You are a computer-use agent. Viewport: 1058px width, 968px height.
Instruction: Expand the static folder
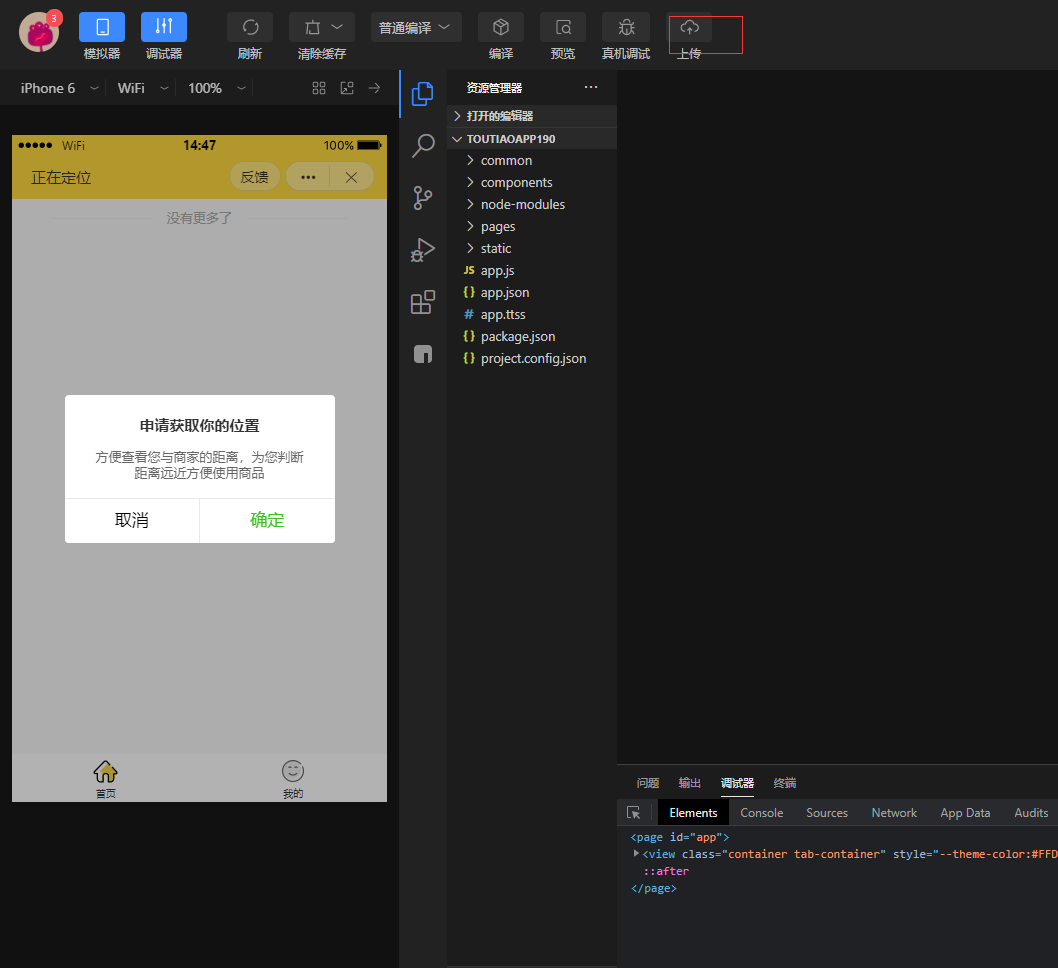(532, 249)
